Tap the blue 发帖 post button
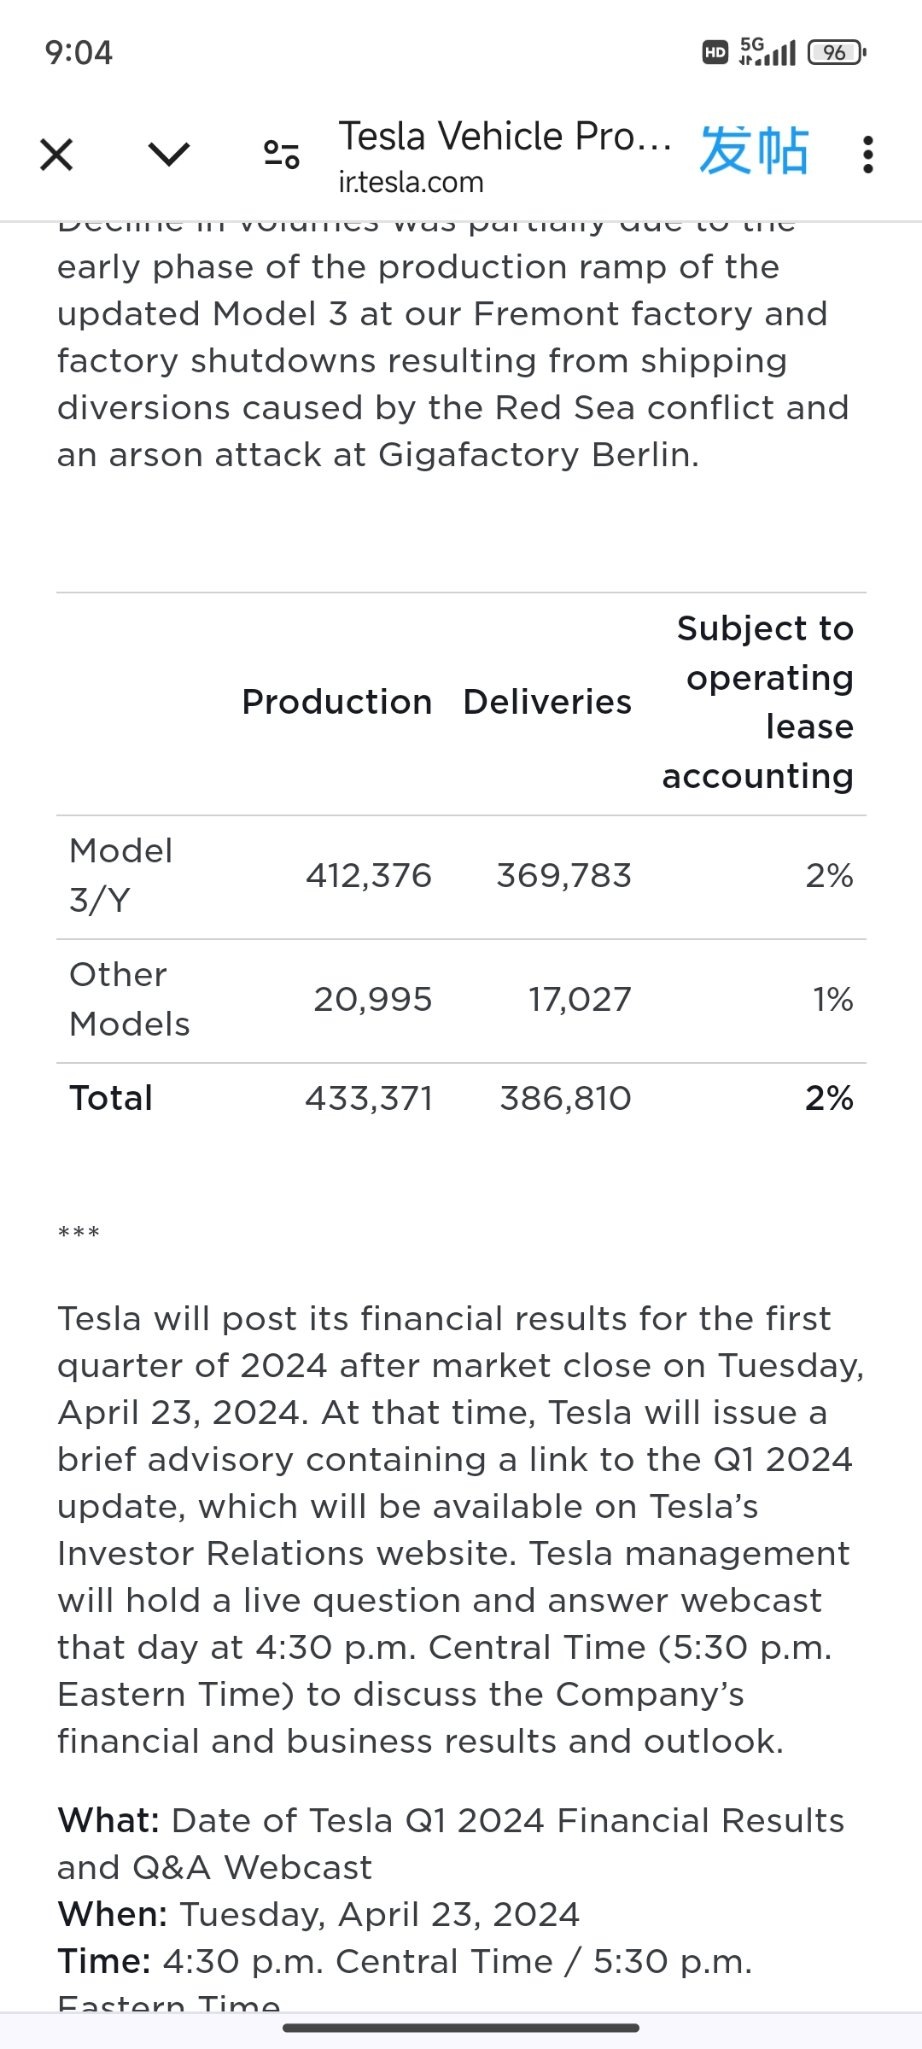Image resolution: width=922 pixels, height=2049 pixels. pyautogui.click(x=754, y=151)
